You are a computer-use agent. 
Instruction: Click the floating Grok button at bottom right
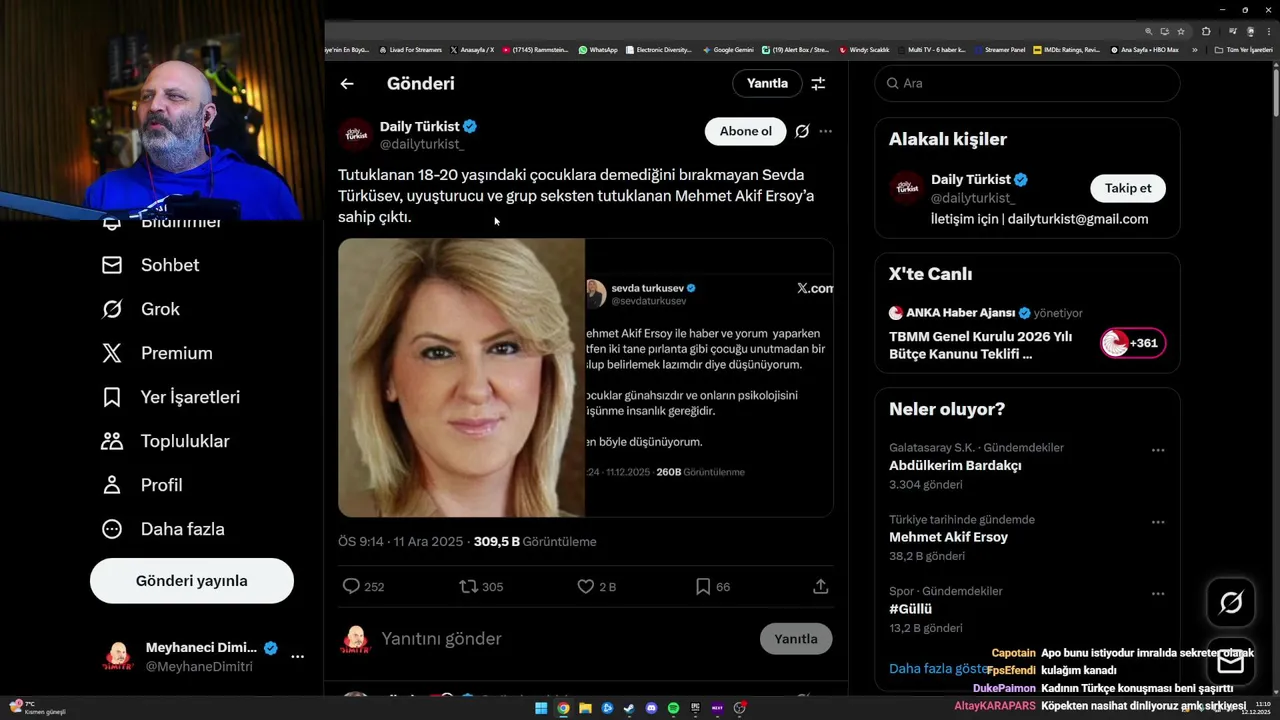[x=1231, y=602]
